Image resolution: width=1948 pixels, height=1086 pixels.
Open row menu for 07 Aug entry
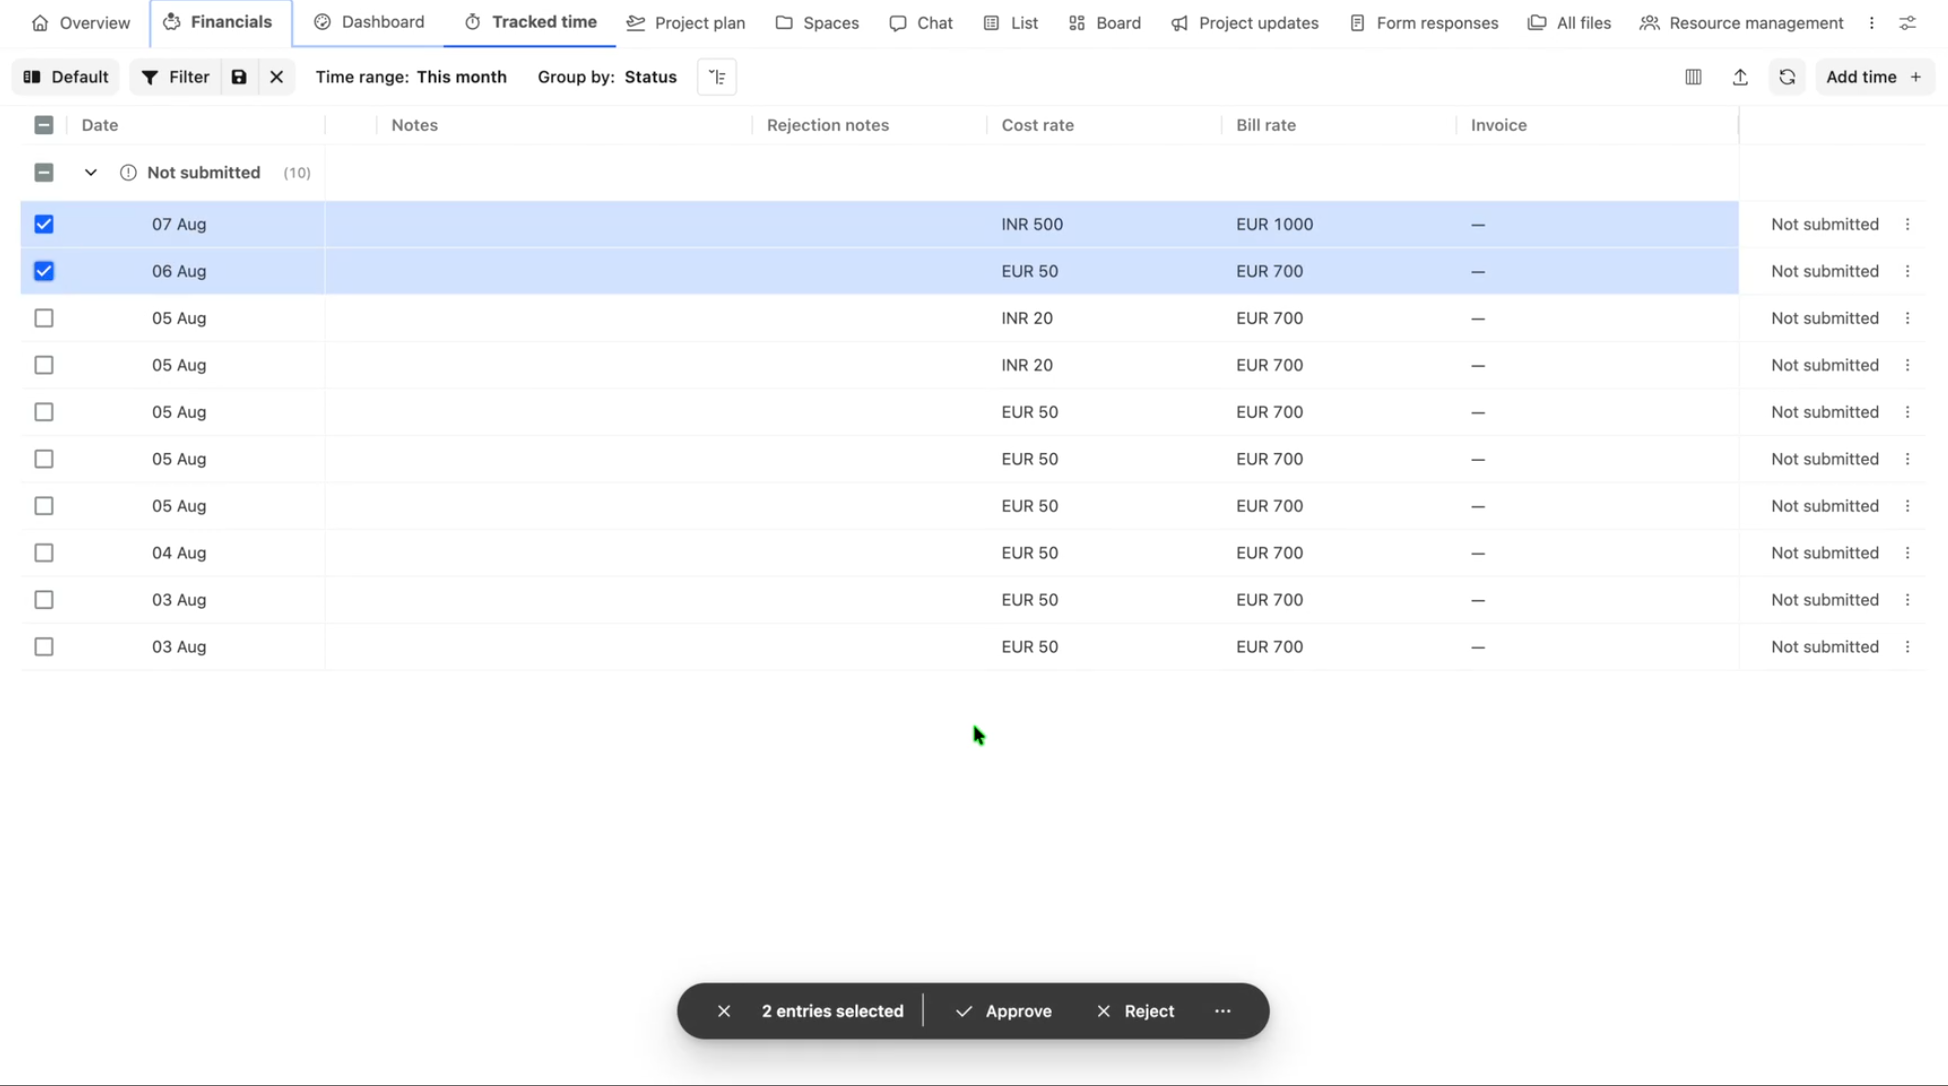coord(1907,224)
